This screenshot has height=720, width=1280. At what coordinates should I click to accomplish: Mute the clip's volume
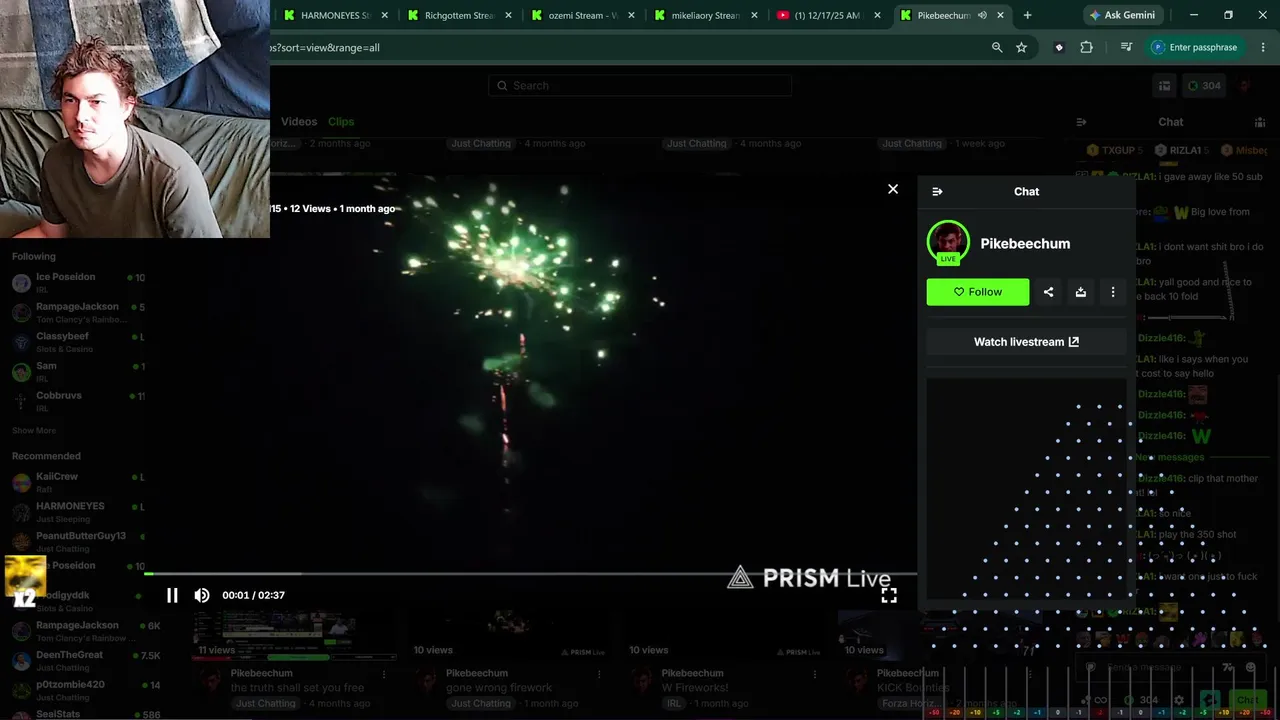click(x=202, y=595)
